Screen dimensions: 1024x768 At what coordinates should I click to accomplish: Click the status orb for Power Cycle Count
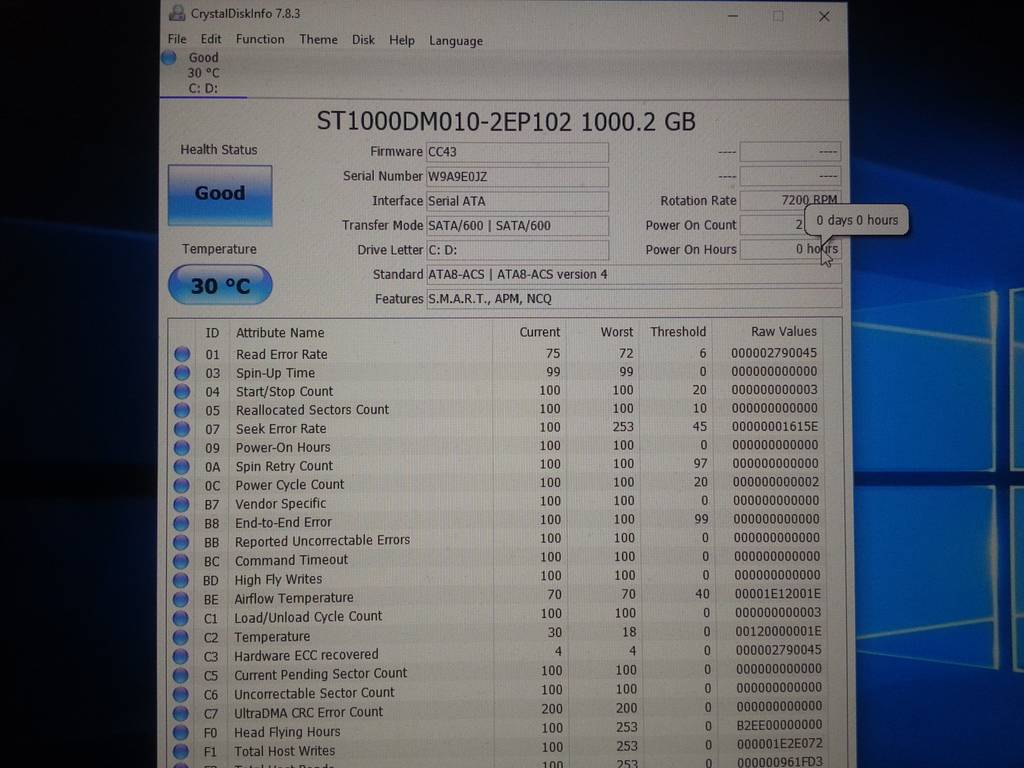[x=182, y=486]
